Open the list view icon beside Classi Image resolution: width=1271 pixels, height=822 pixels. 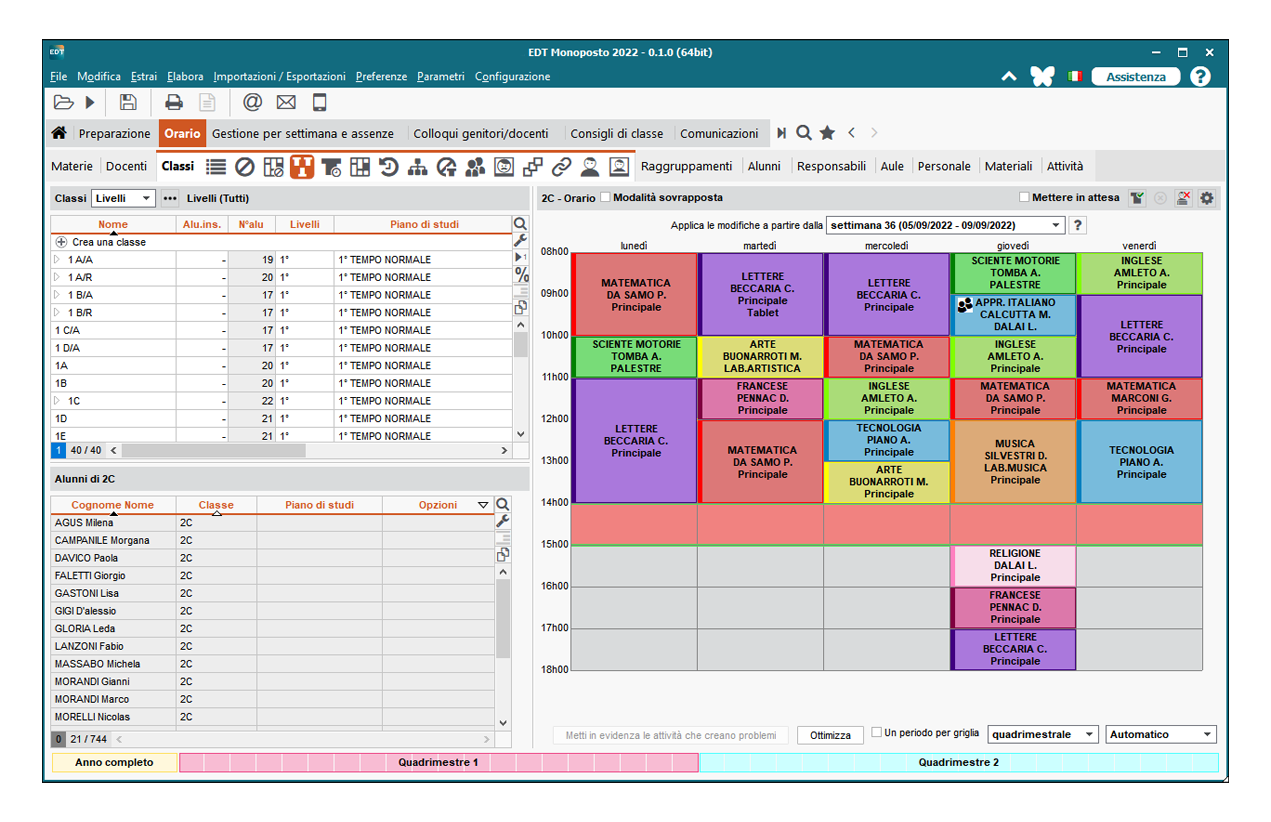point(215,166)
